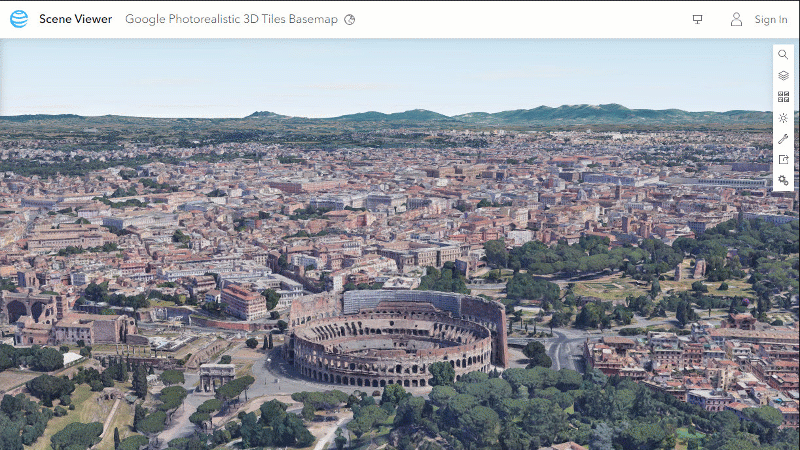Click the Share scene icon
Image resolution: width=800 pixels, height=450 pixels.
(783, 160)
